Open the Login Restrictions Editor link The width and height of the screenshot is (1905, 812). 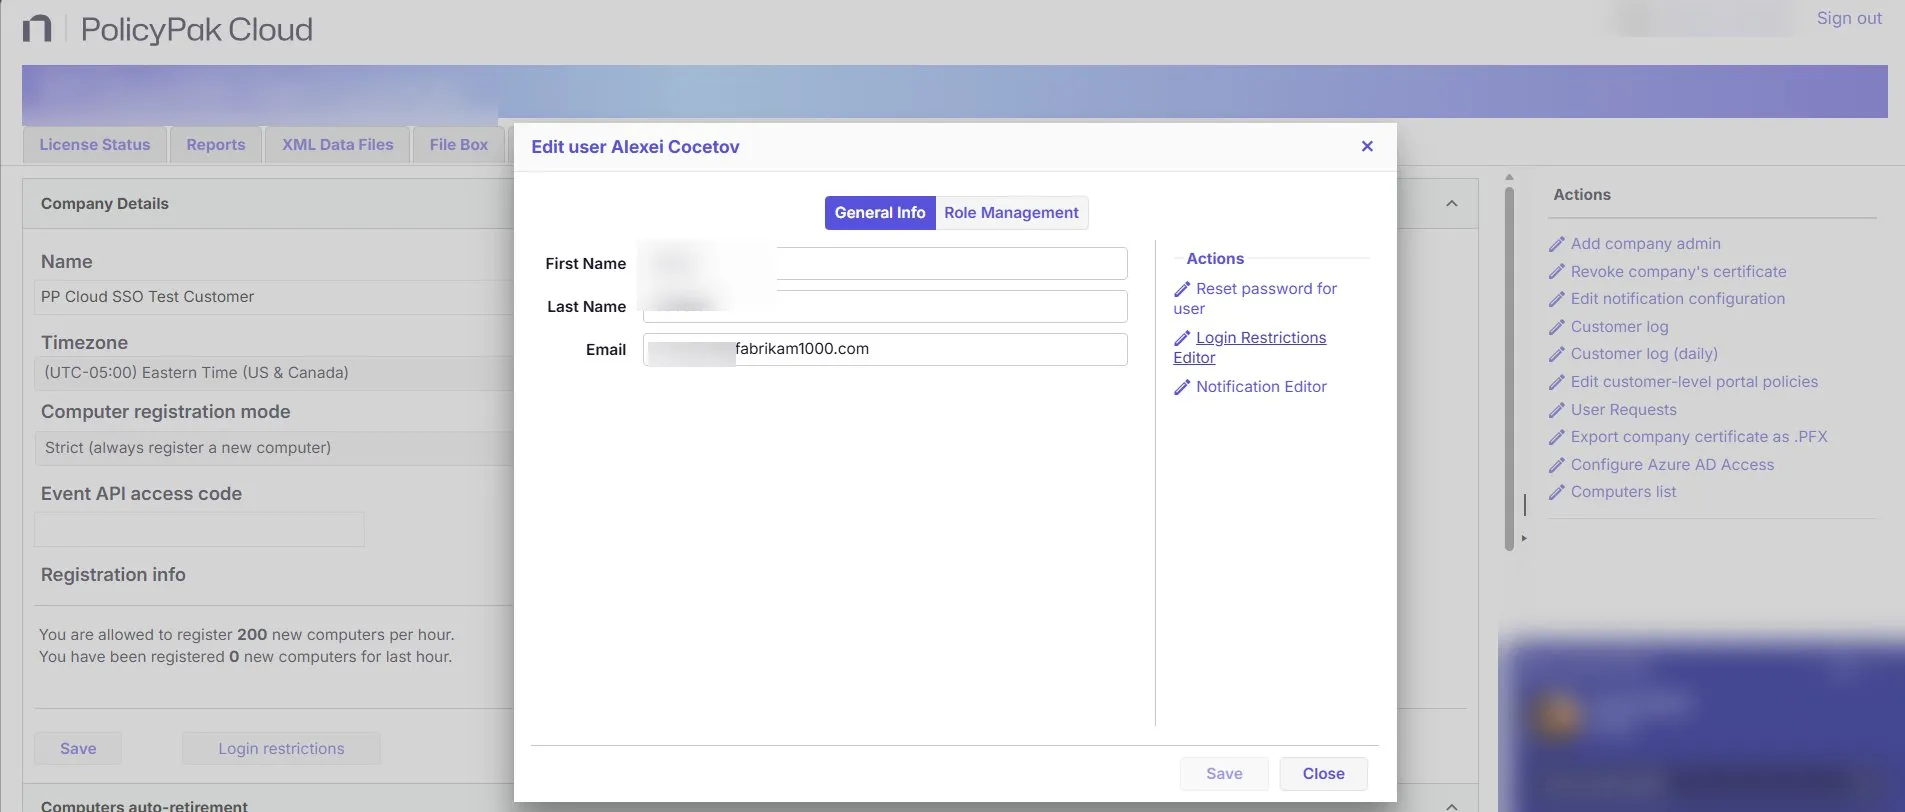pos(1250,348)
